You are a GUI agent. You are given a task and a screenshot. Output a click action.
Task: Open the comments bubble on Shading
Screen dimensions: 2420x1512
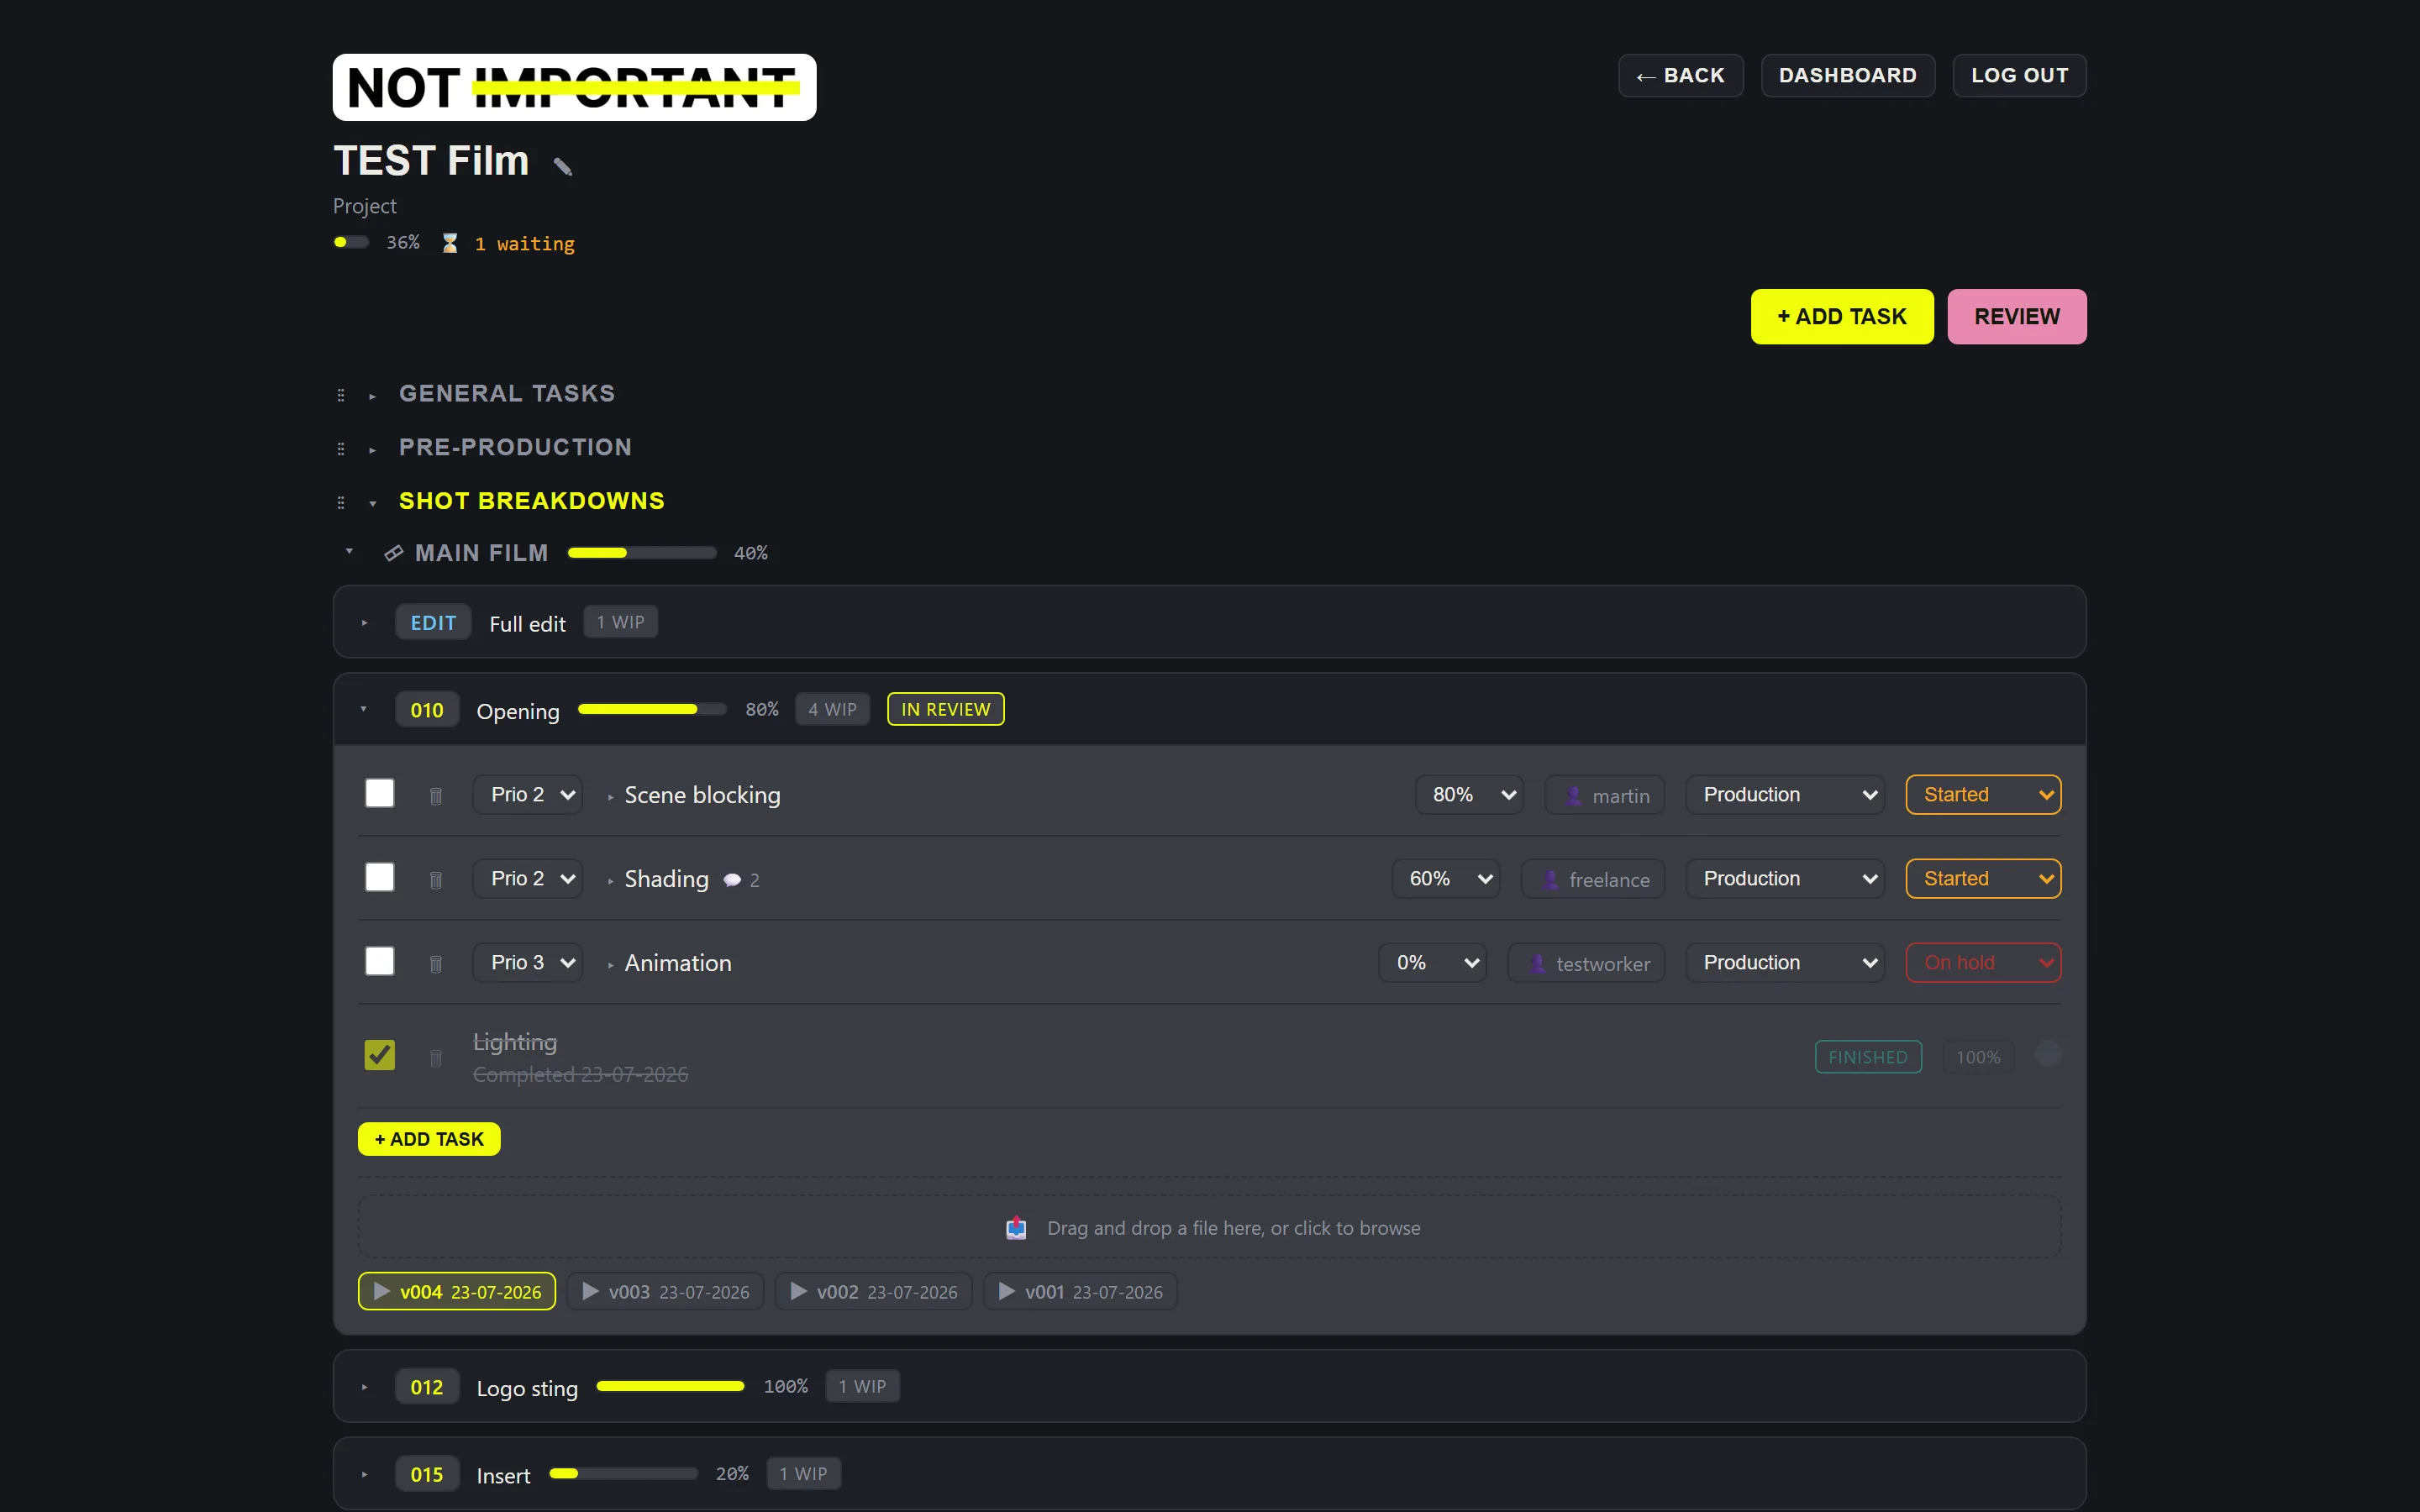click(x=733, y=880)
